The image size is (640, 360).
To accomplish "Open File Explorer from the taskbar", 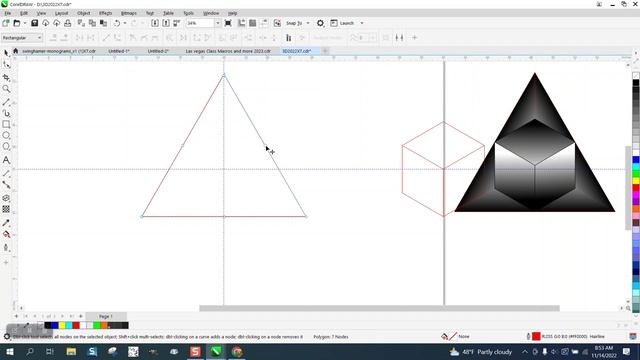I will (71, 351).
